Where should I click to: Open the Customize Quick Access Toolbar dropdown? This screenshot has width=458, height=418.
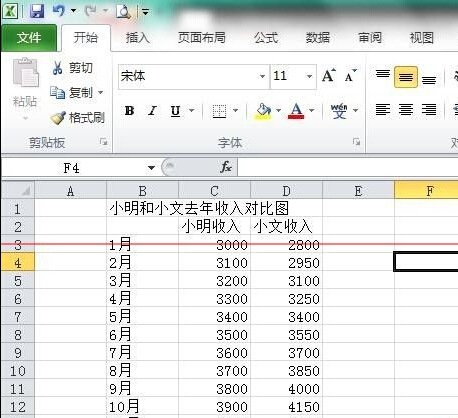click(x=145, y=12)
